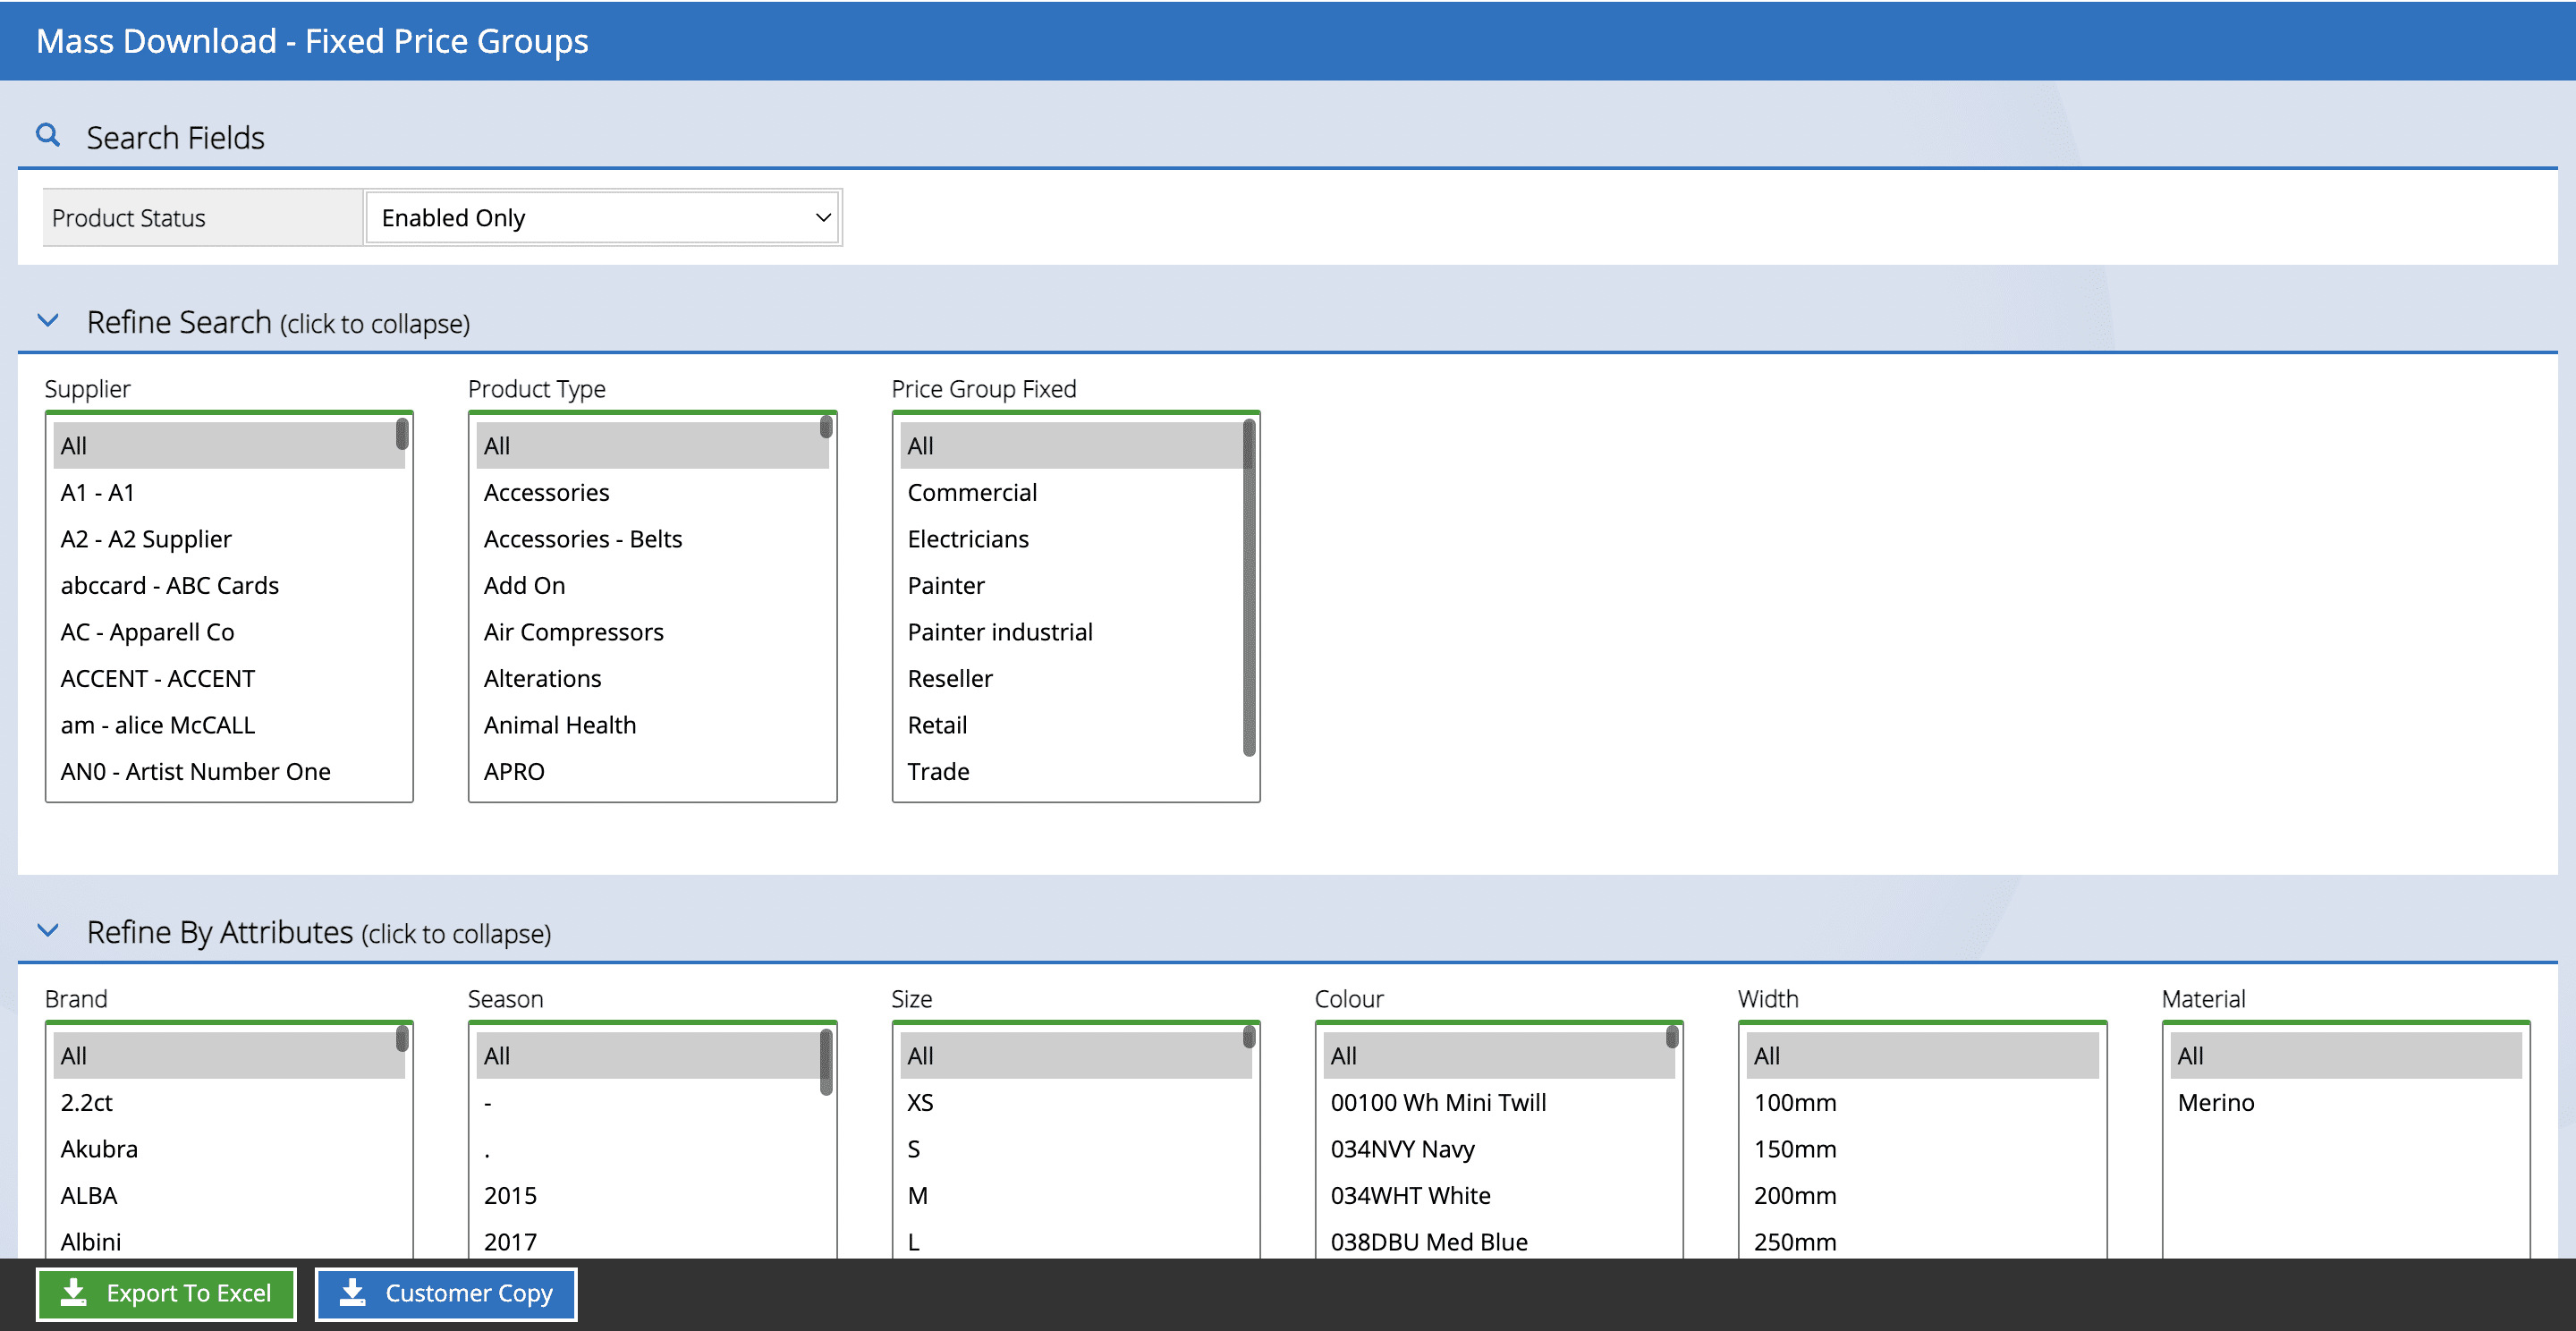Select brand 2.2ct

229,1102
